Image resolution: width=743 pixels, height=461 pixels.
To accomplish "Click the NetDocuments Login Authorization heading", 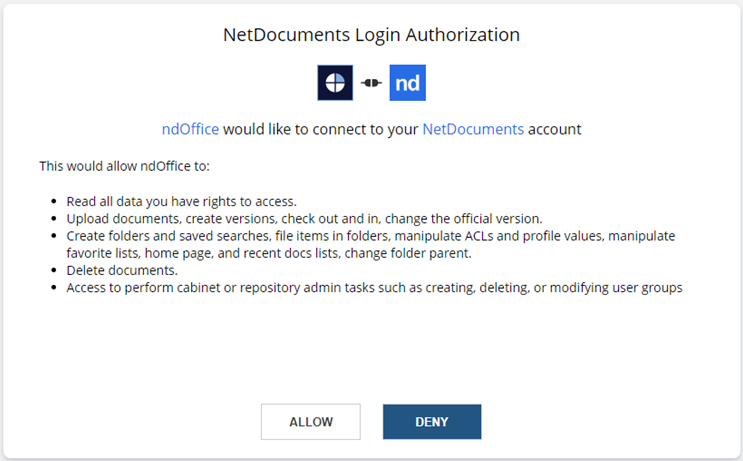I will click(371, 35).
